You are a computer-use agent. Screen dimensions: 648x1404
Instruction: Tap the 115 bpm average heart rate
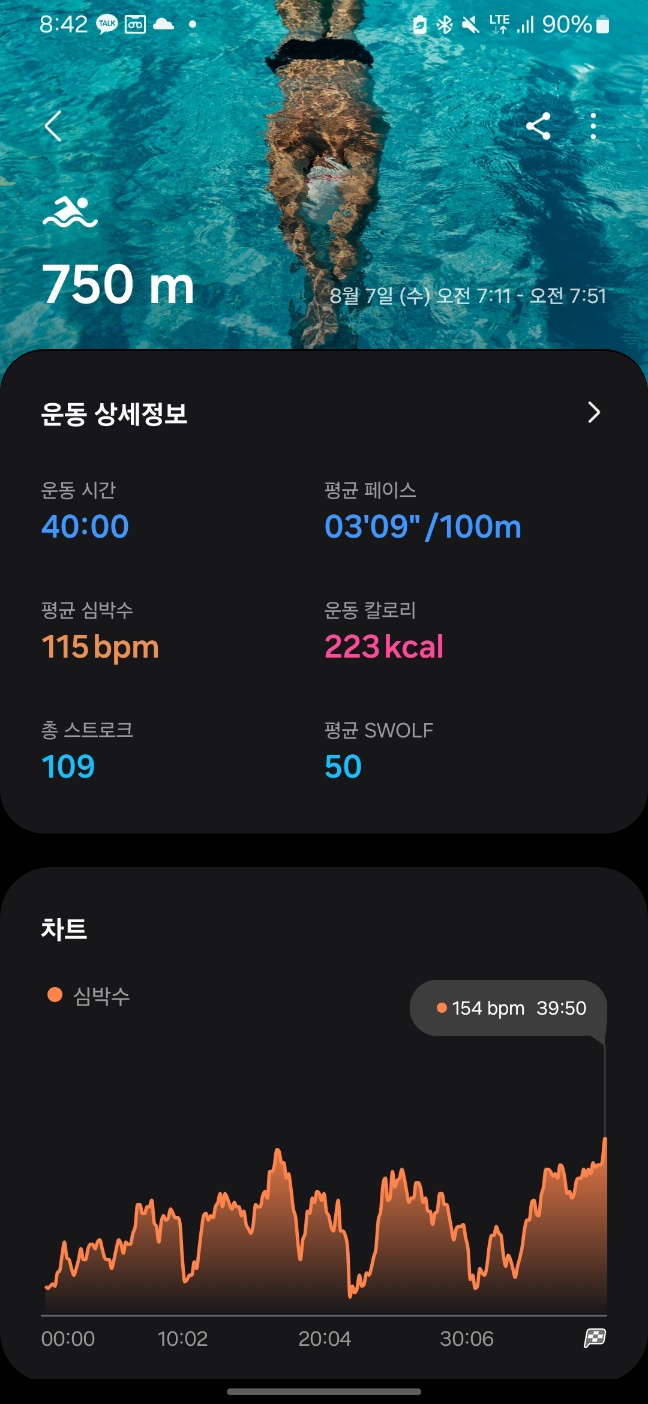pyautogui.click(x=100, y=647)
